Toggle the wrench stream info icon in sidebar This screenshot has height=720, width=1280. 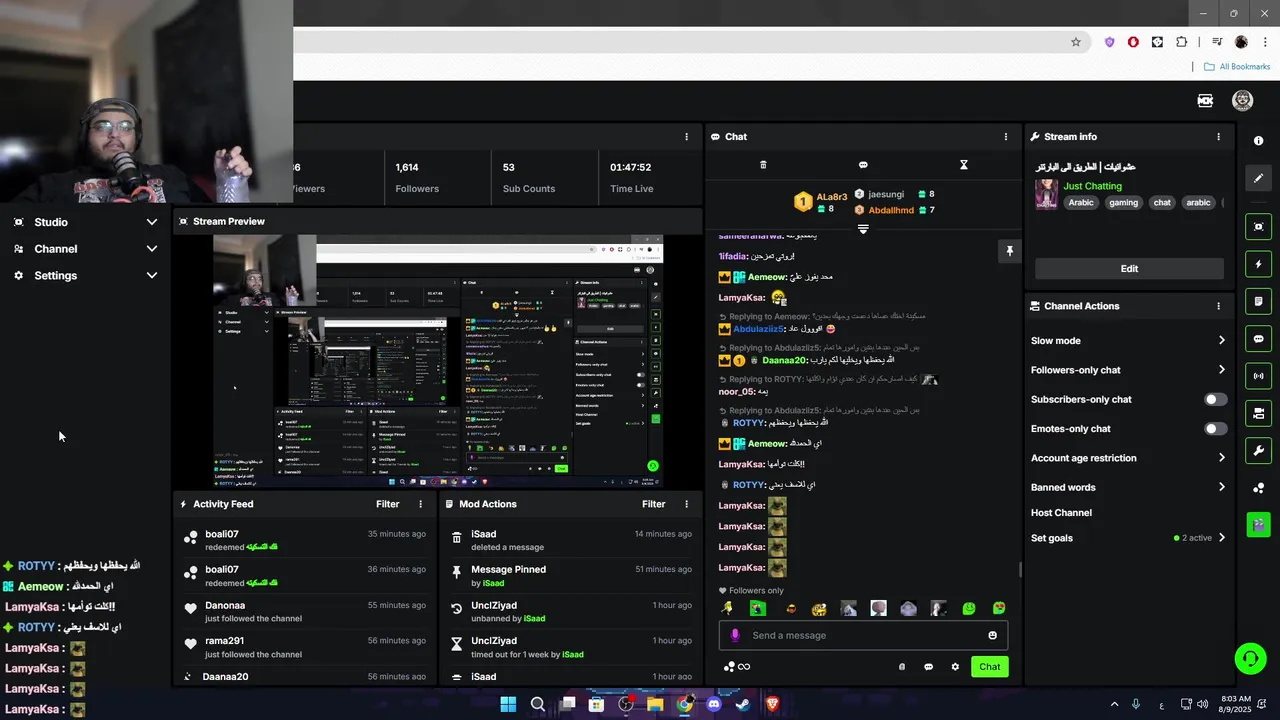coord(1259,450)
